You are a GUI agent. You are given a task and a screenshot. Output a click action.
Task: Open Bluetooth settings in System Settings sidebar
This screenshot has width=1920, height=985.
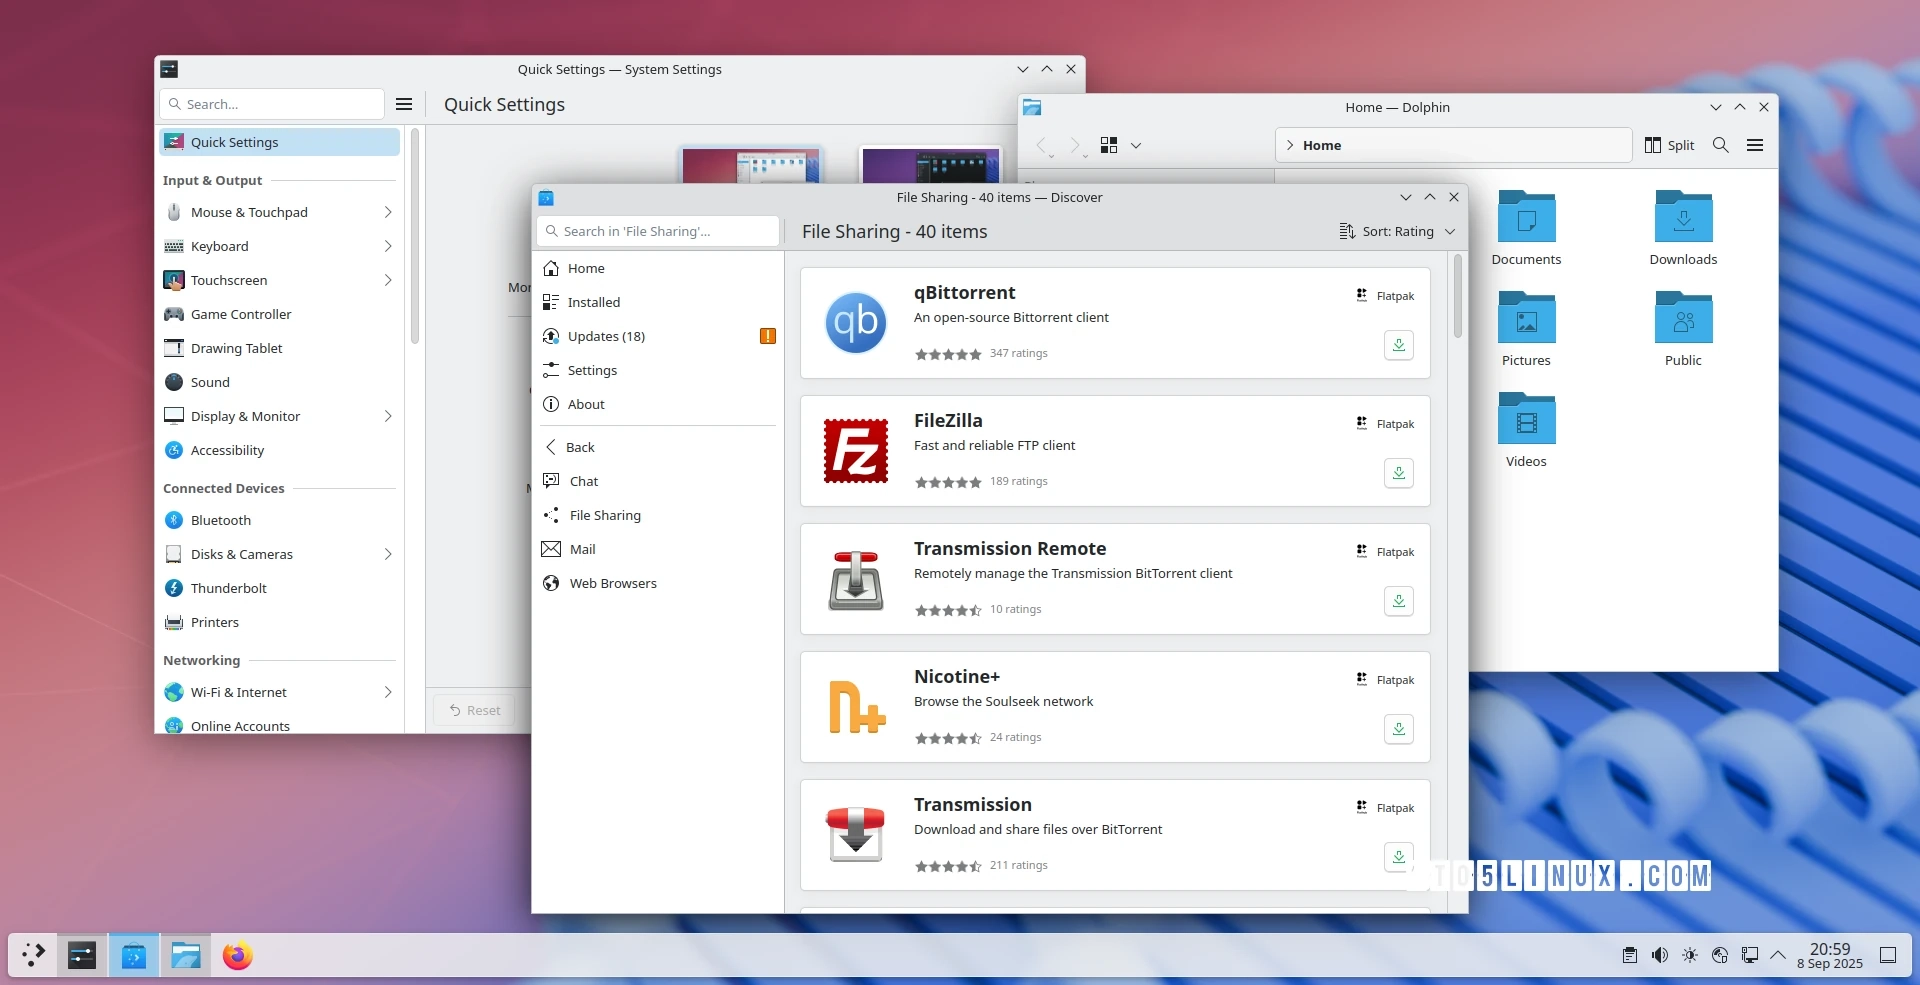219,520
